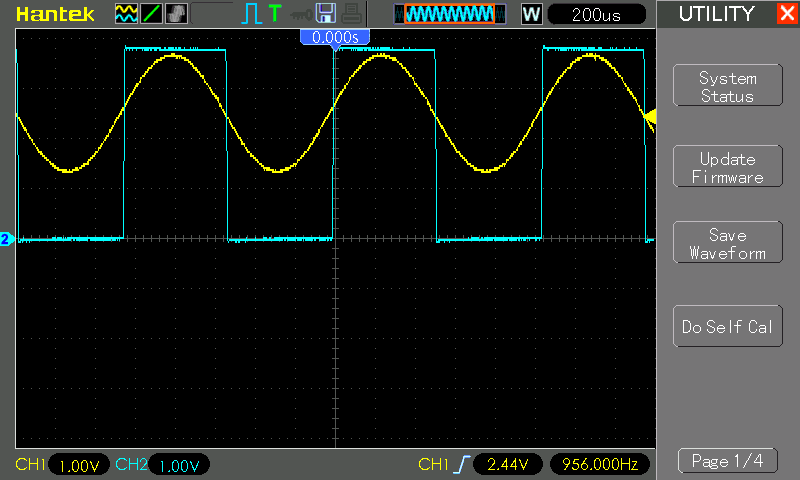Click CH2 1.00V scale readout
Viewport: 800px width, 480px height.
[x=179, y=465]
